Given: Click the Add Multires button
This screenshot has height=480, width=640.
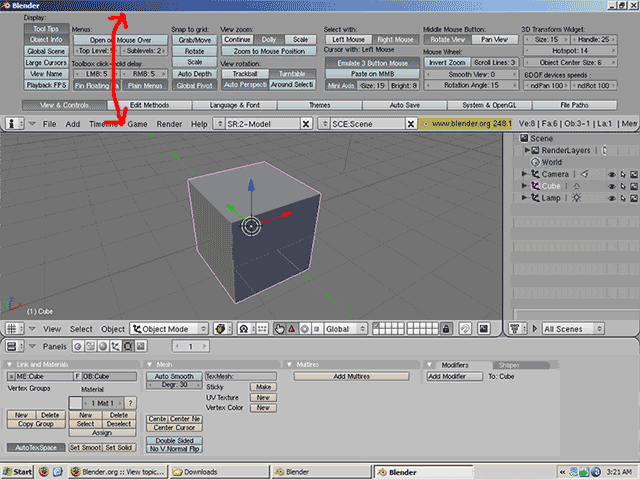Looking at the screenshot, I should click(x=351, y=376).
